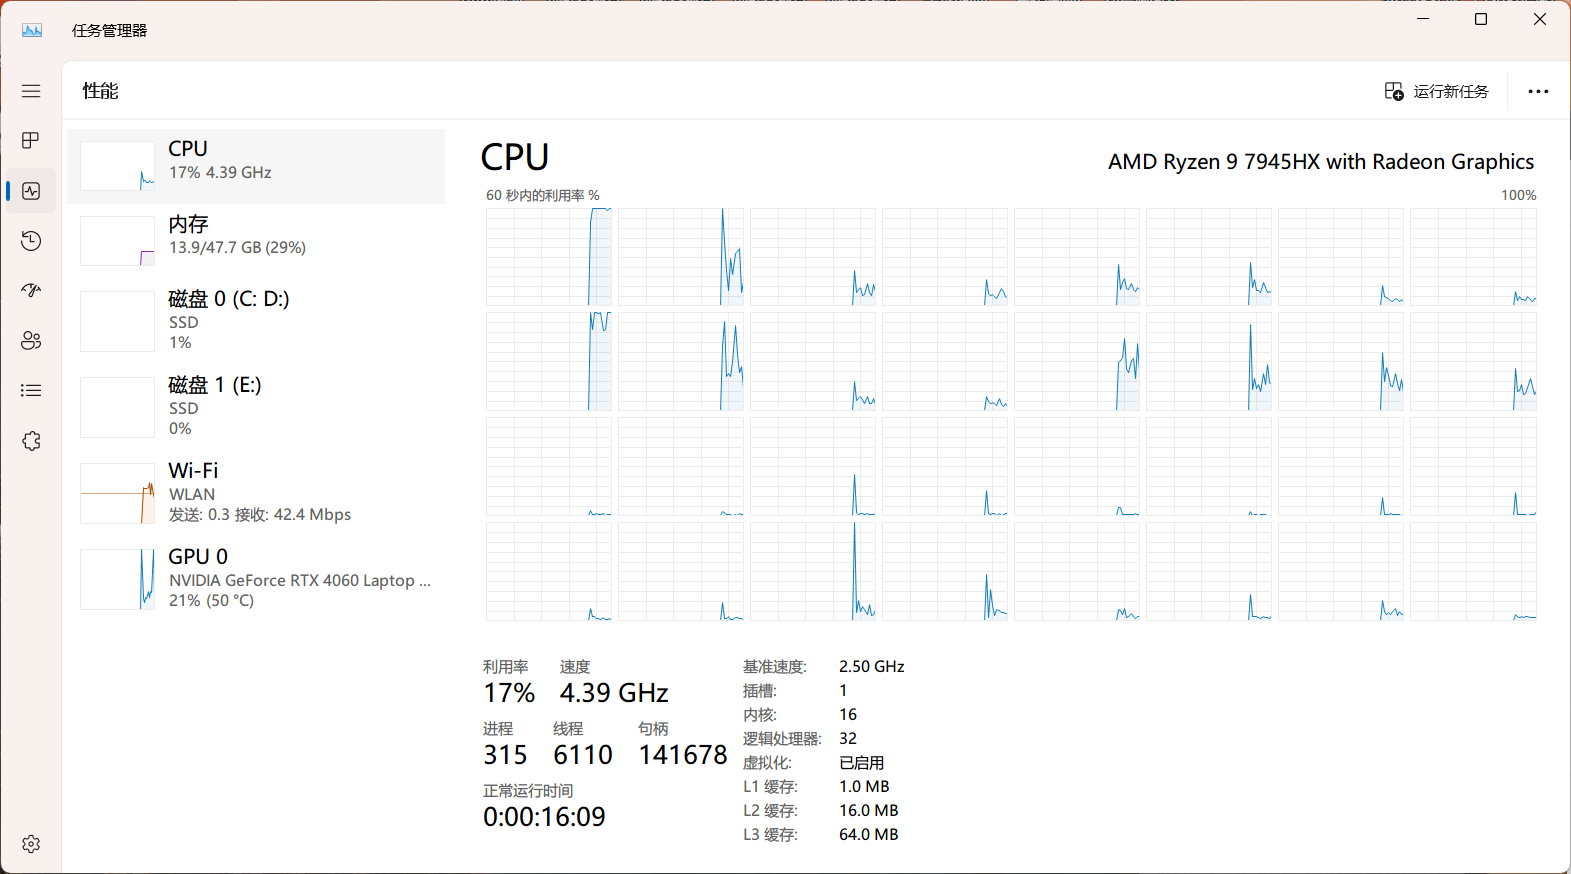The image size is (1571, 874).
Task: Select 磁盘 0 (C: D:) item
Action: click(256, 321)
